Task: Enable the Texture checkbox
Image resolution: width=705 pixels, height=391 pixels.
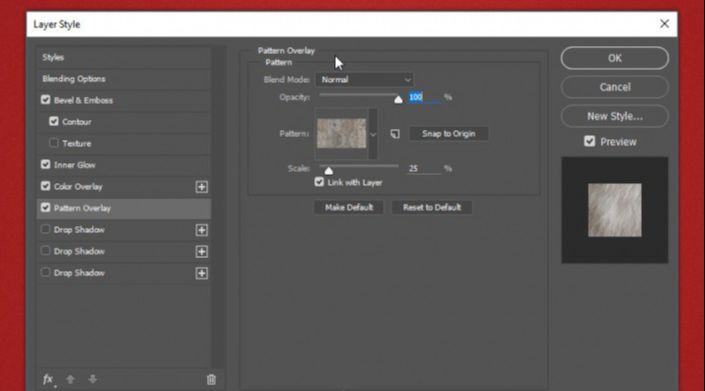Action: pos(54,143)
